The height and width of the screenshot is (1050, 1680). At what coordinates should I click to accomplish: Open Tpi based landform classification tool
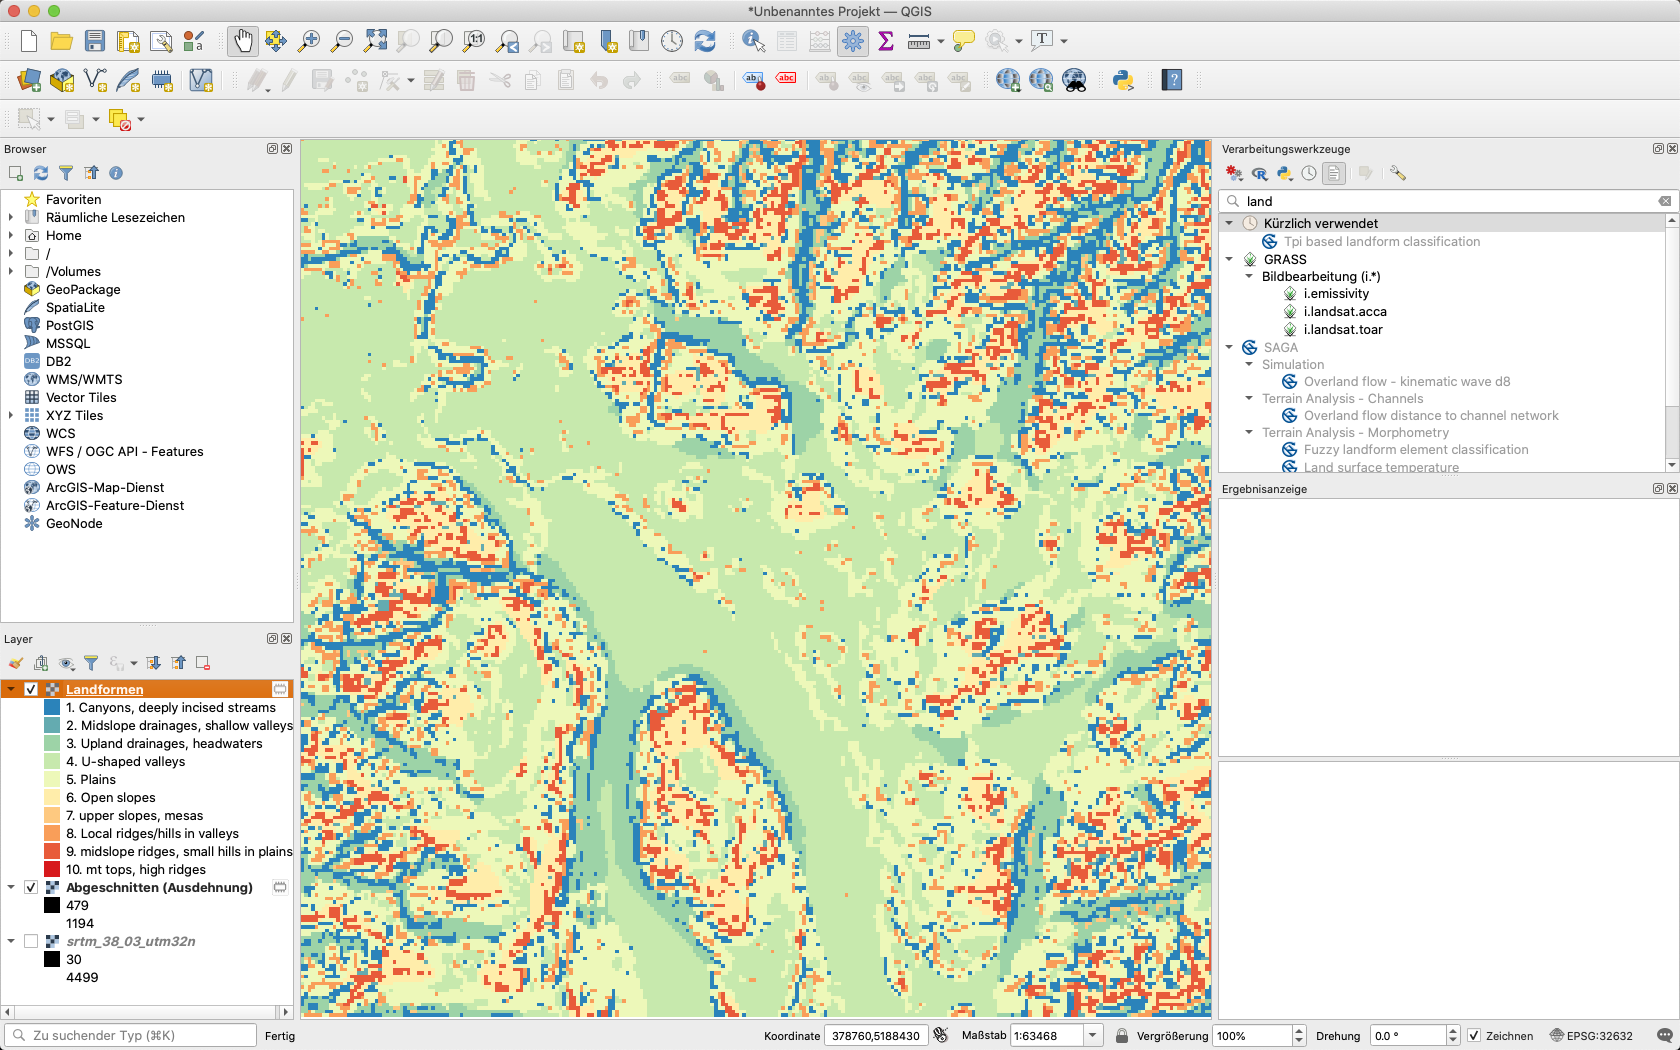coord(1381,241)
